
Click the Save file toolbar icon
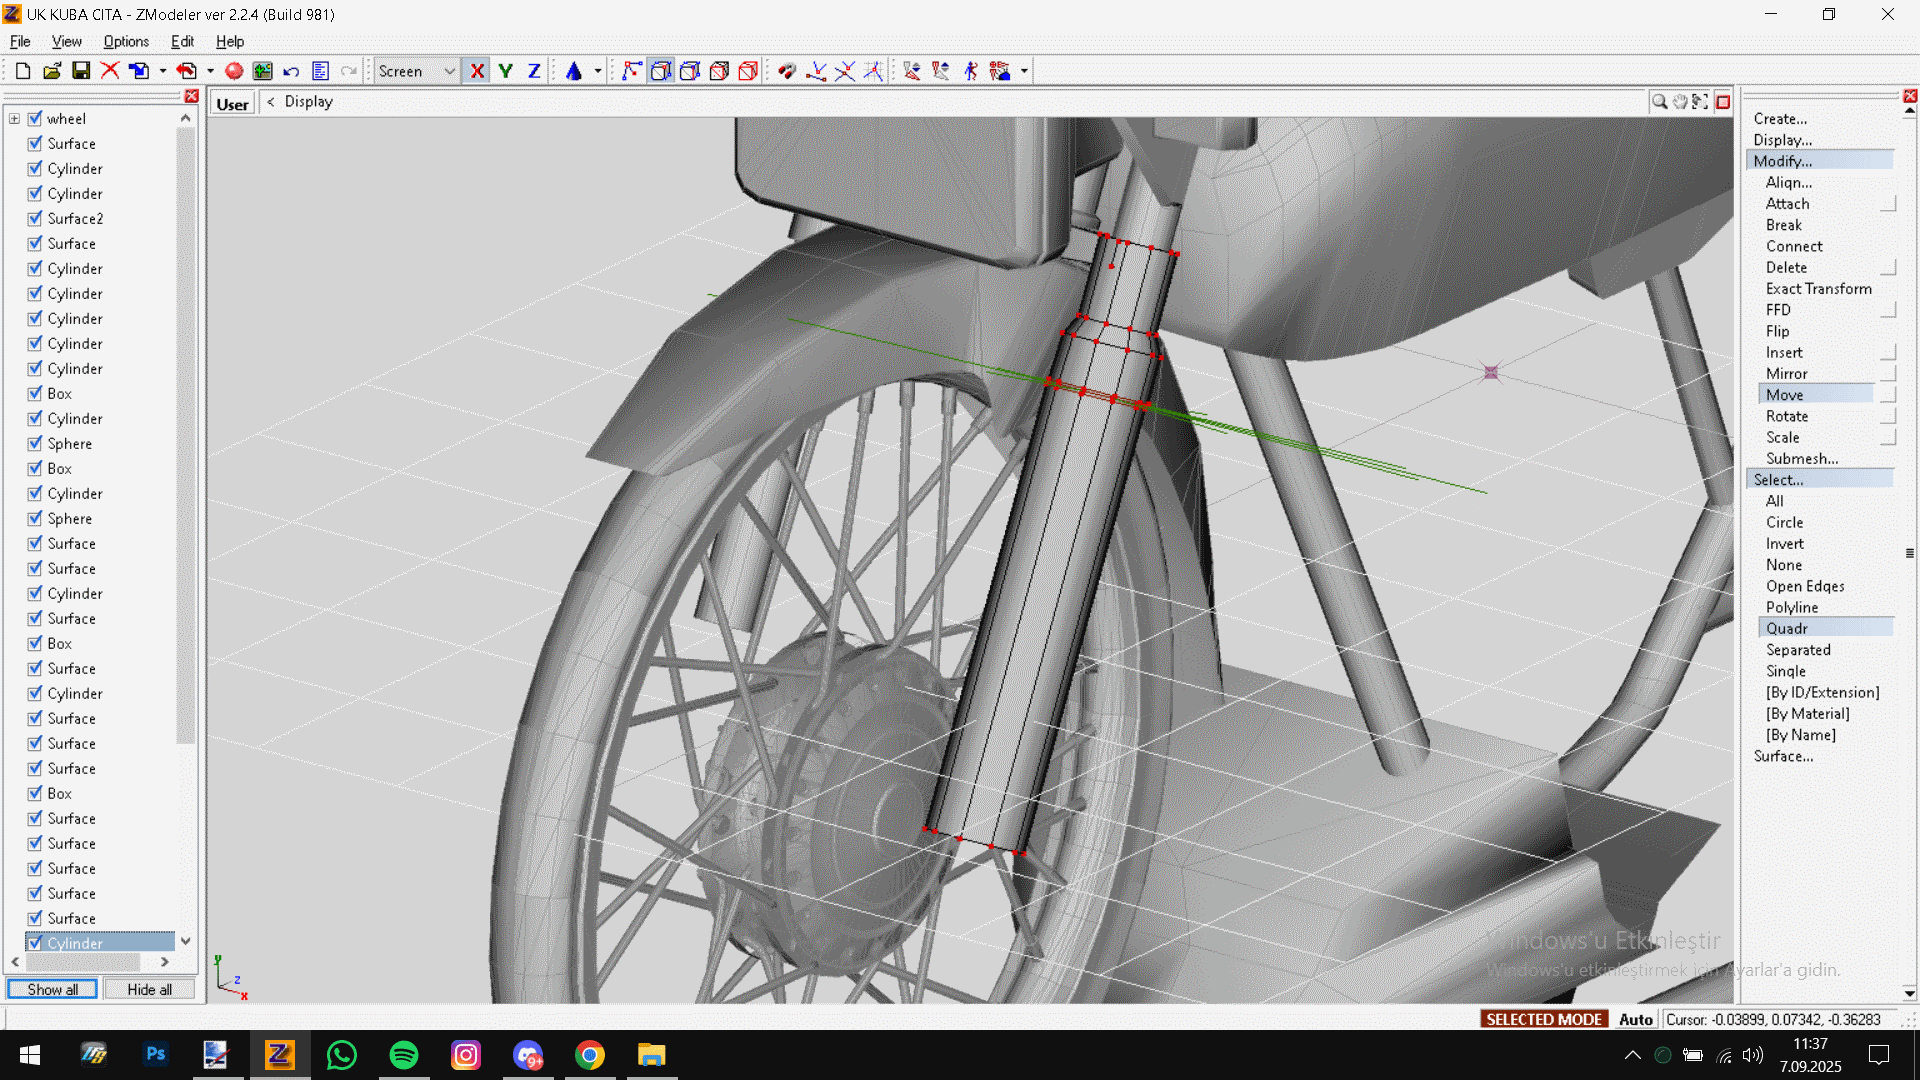pyautogui.click(x=81, y=71)
